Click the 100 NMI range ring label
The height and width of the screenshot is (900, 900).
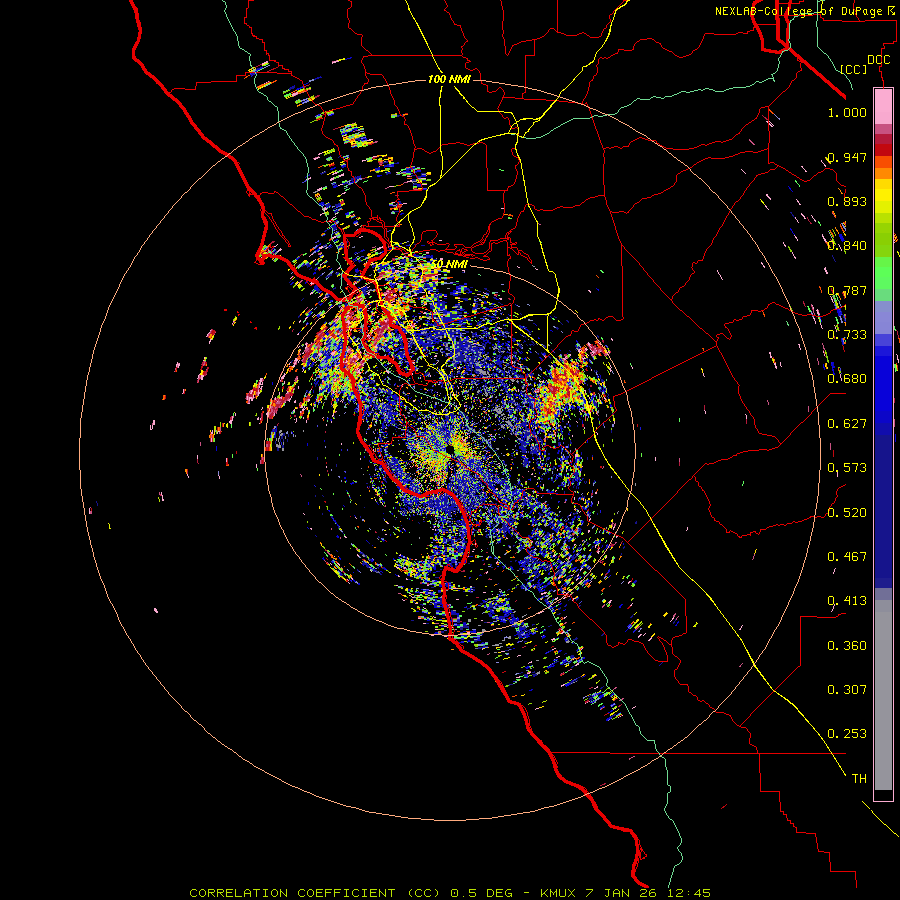click(x=449, y=79)
